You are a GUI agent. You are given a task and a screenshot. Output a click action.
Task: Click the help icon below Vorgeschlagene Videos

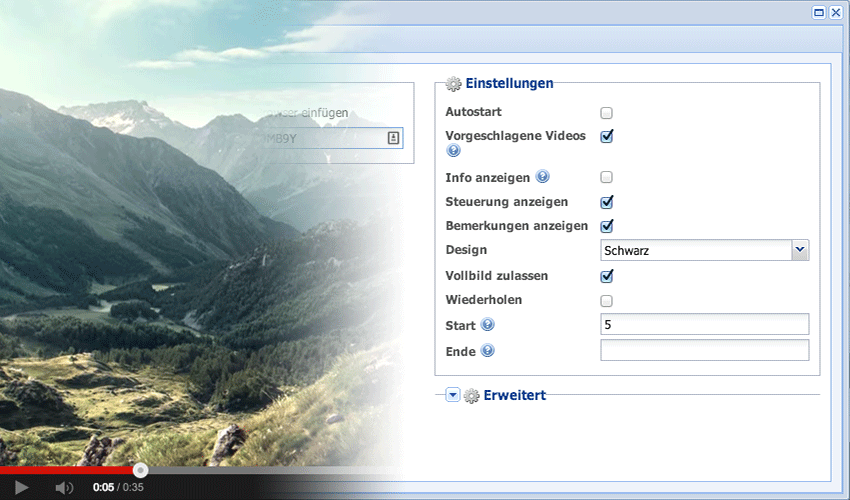pos(453,151)
